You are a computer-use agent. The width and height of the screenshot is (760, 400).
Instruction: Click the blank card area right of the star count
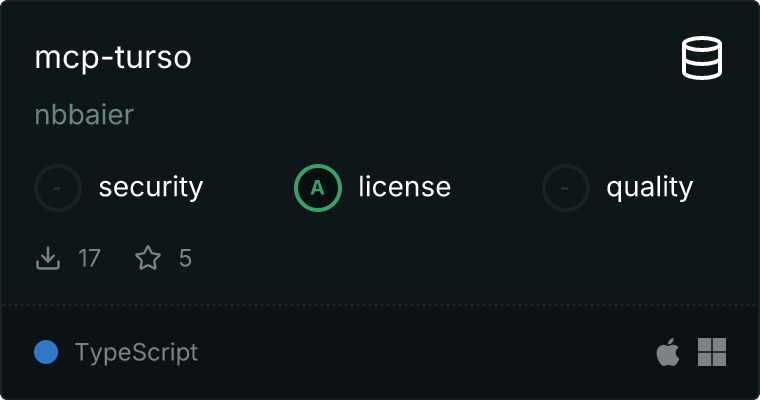[x=450, y=259]
